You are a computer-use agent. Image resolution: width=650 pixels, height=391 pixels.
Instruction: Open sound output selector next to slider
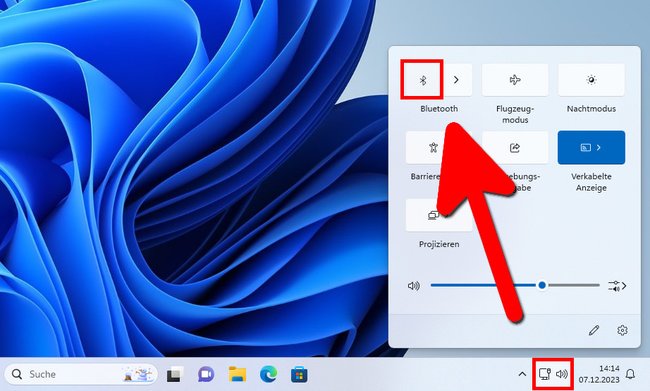pyautogui.click(x=617, y=286)
